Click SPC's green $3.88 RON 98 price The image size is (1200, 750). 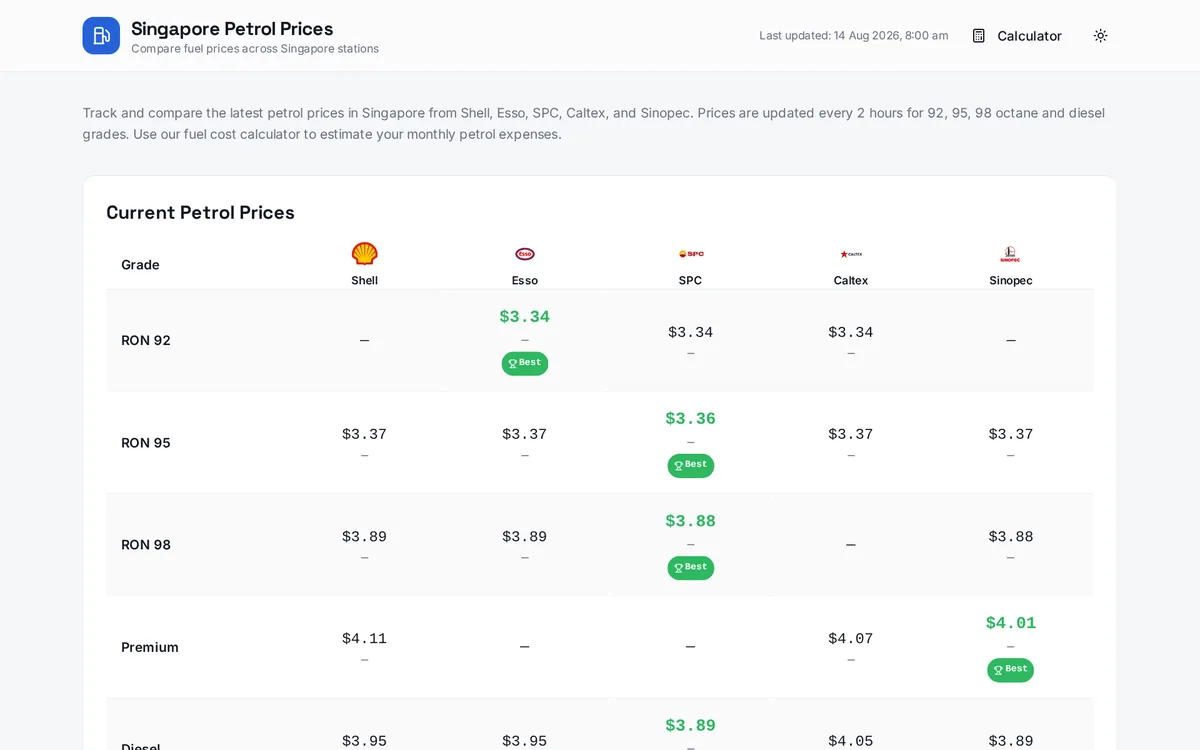(x=691, y=521)
